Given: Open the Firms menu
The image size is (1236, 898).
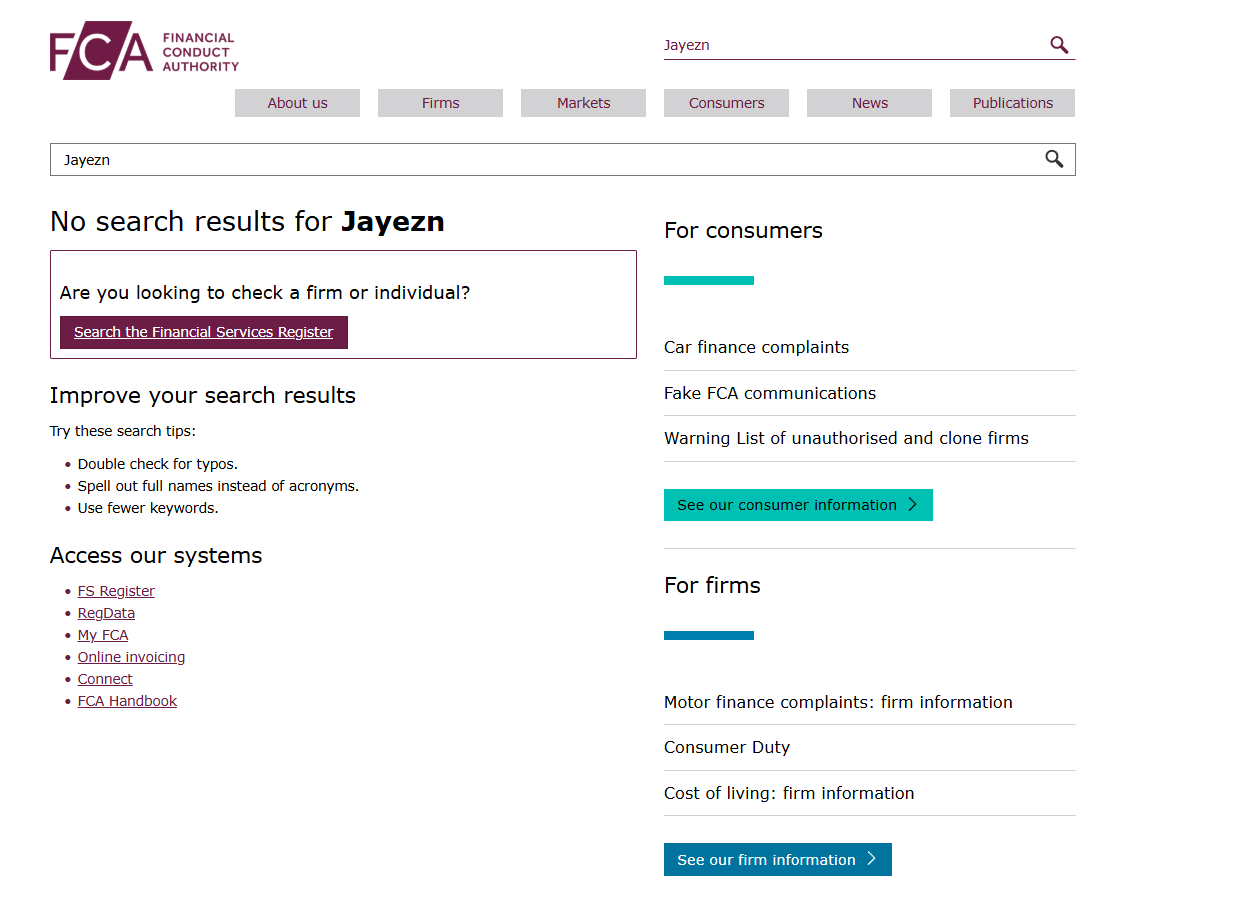Looking at the screenshot, I should [440, 103].
